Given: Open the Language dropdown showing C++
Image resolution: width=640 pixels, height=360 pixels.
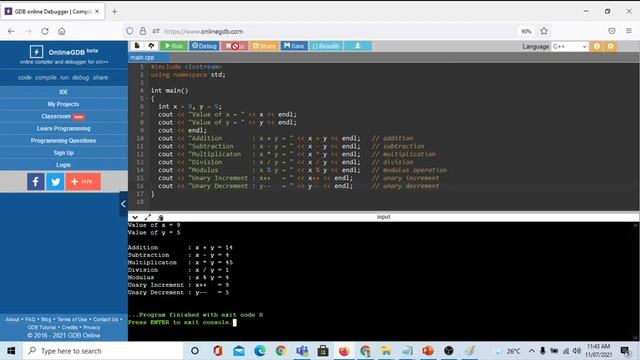Looking at the screenshot, I should pos(569,47).
